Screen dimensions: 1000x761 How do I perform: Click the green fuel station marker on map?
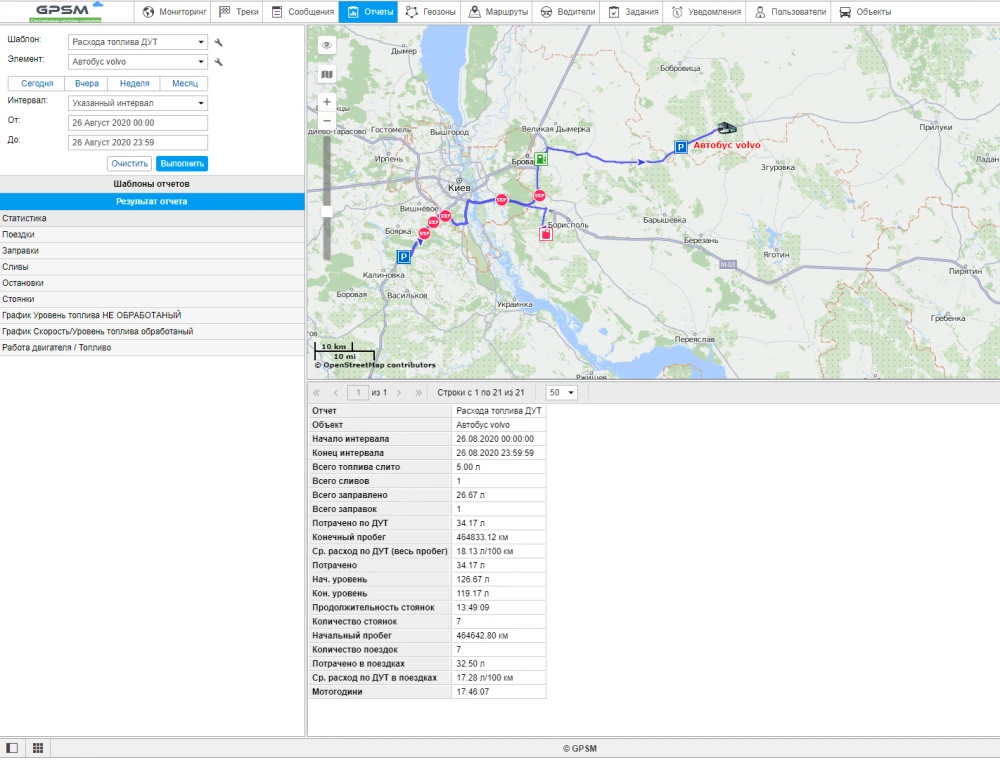coord(540,158)
